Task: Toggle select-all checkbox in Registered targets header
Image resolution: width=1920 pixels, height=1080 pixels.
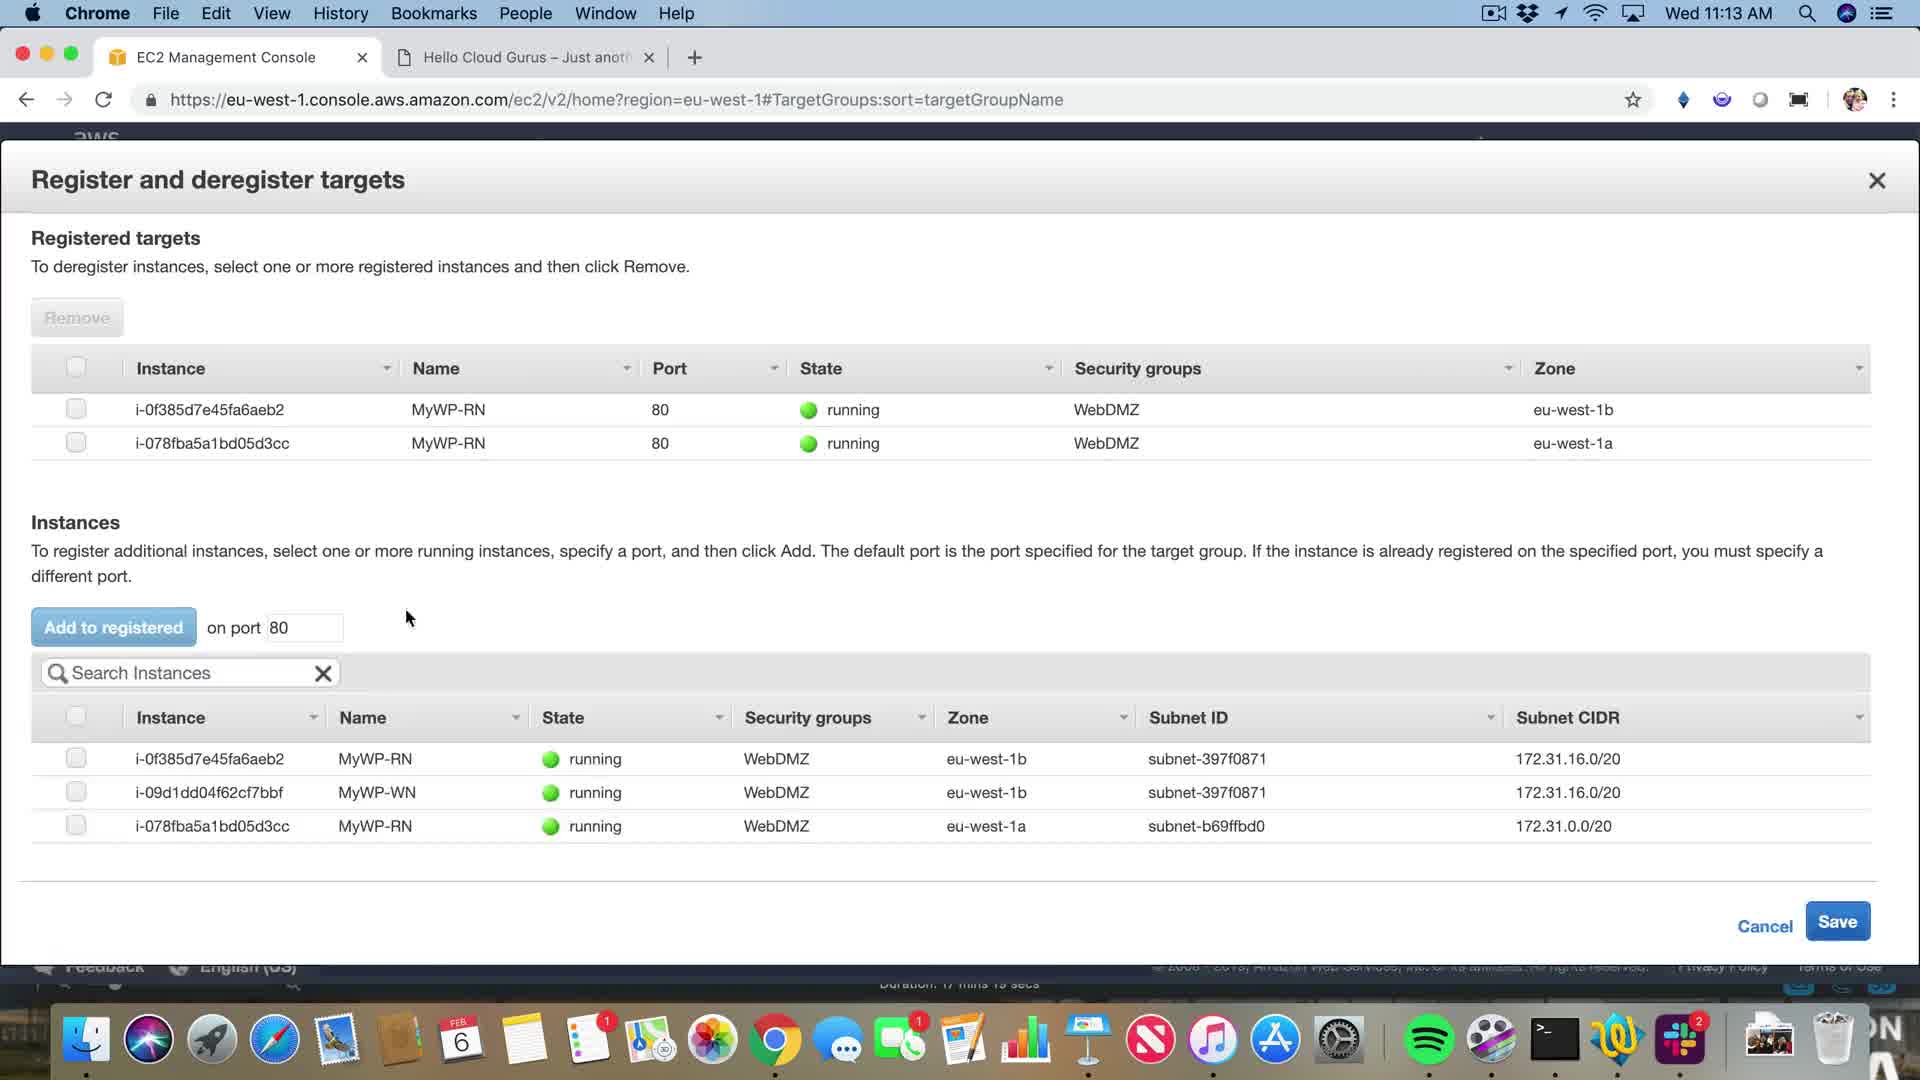Action: (76, 367)
